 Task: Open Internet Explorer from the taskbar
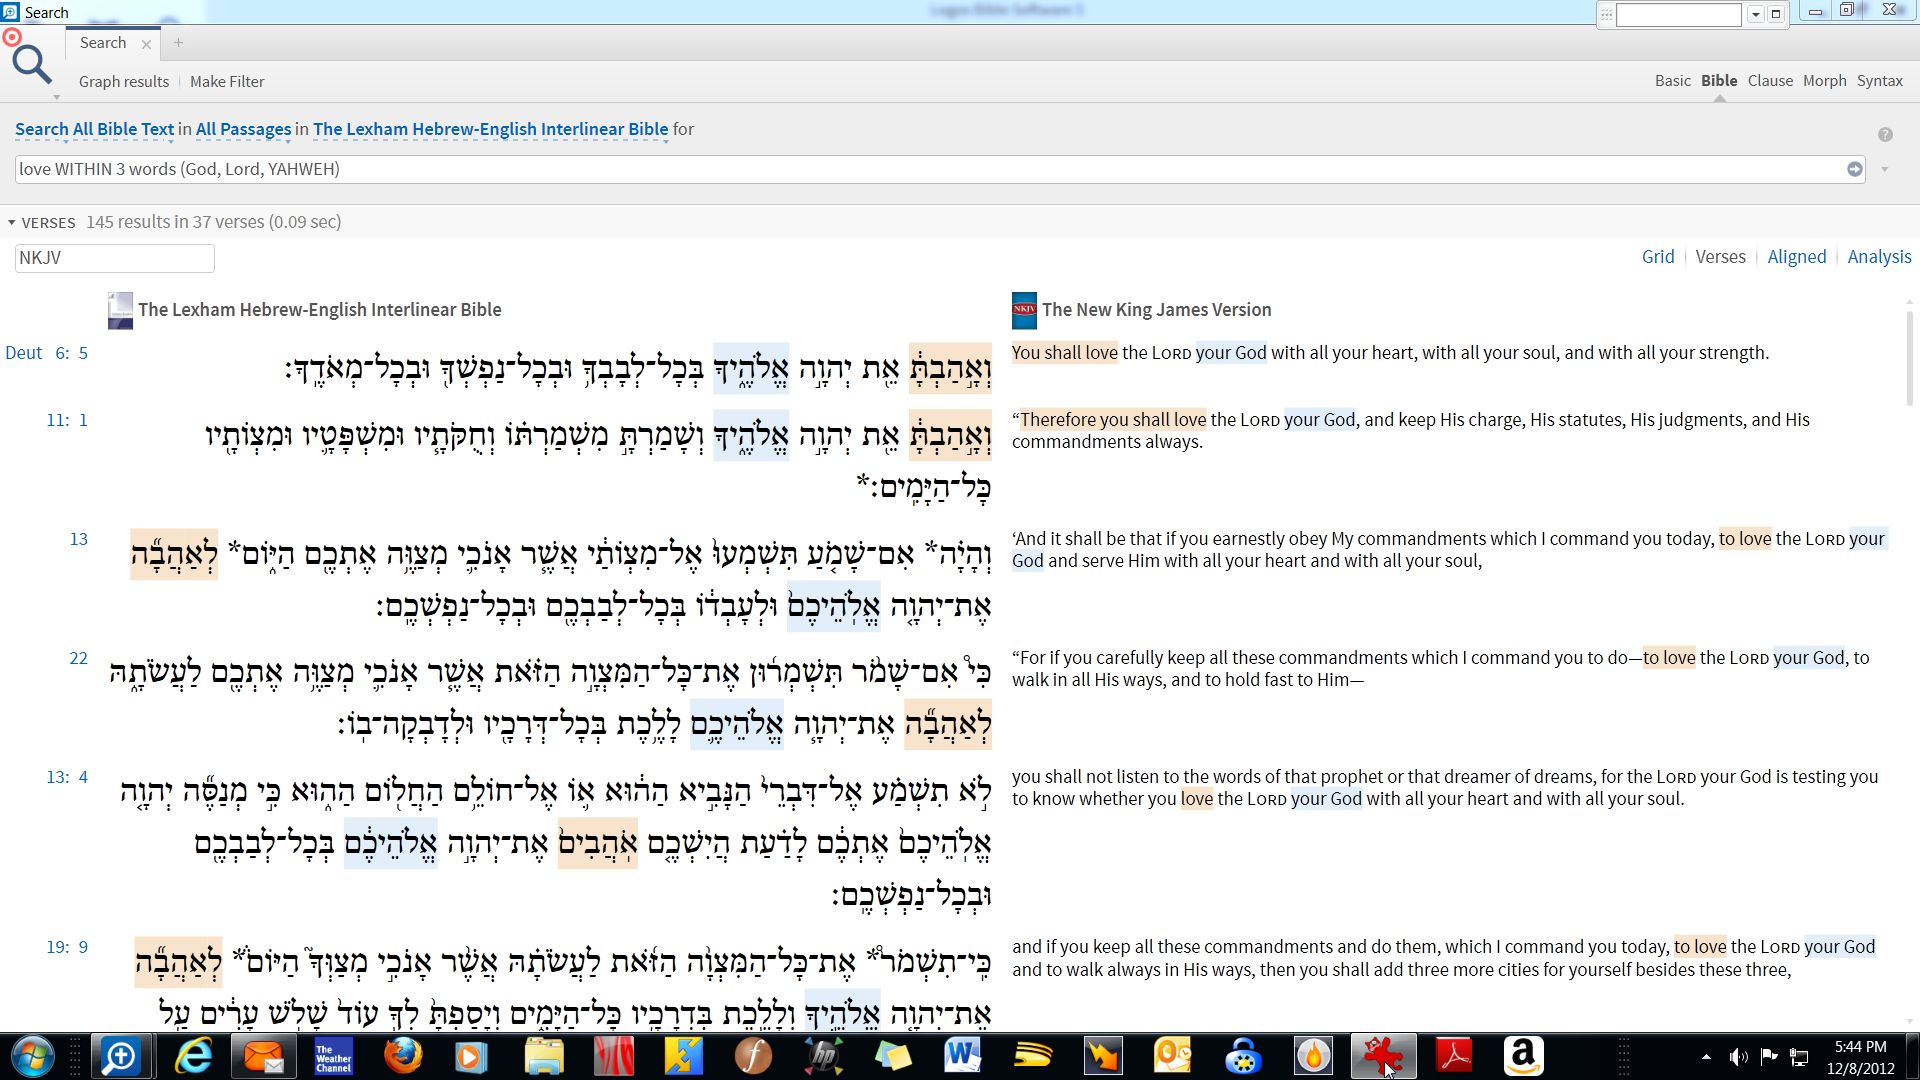pyautogui.click(x=193, y=1057)
